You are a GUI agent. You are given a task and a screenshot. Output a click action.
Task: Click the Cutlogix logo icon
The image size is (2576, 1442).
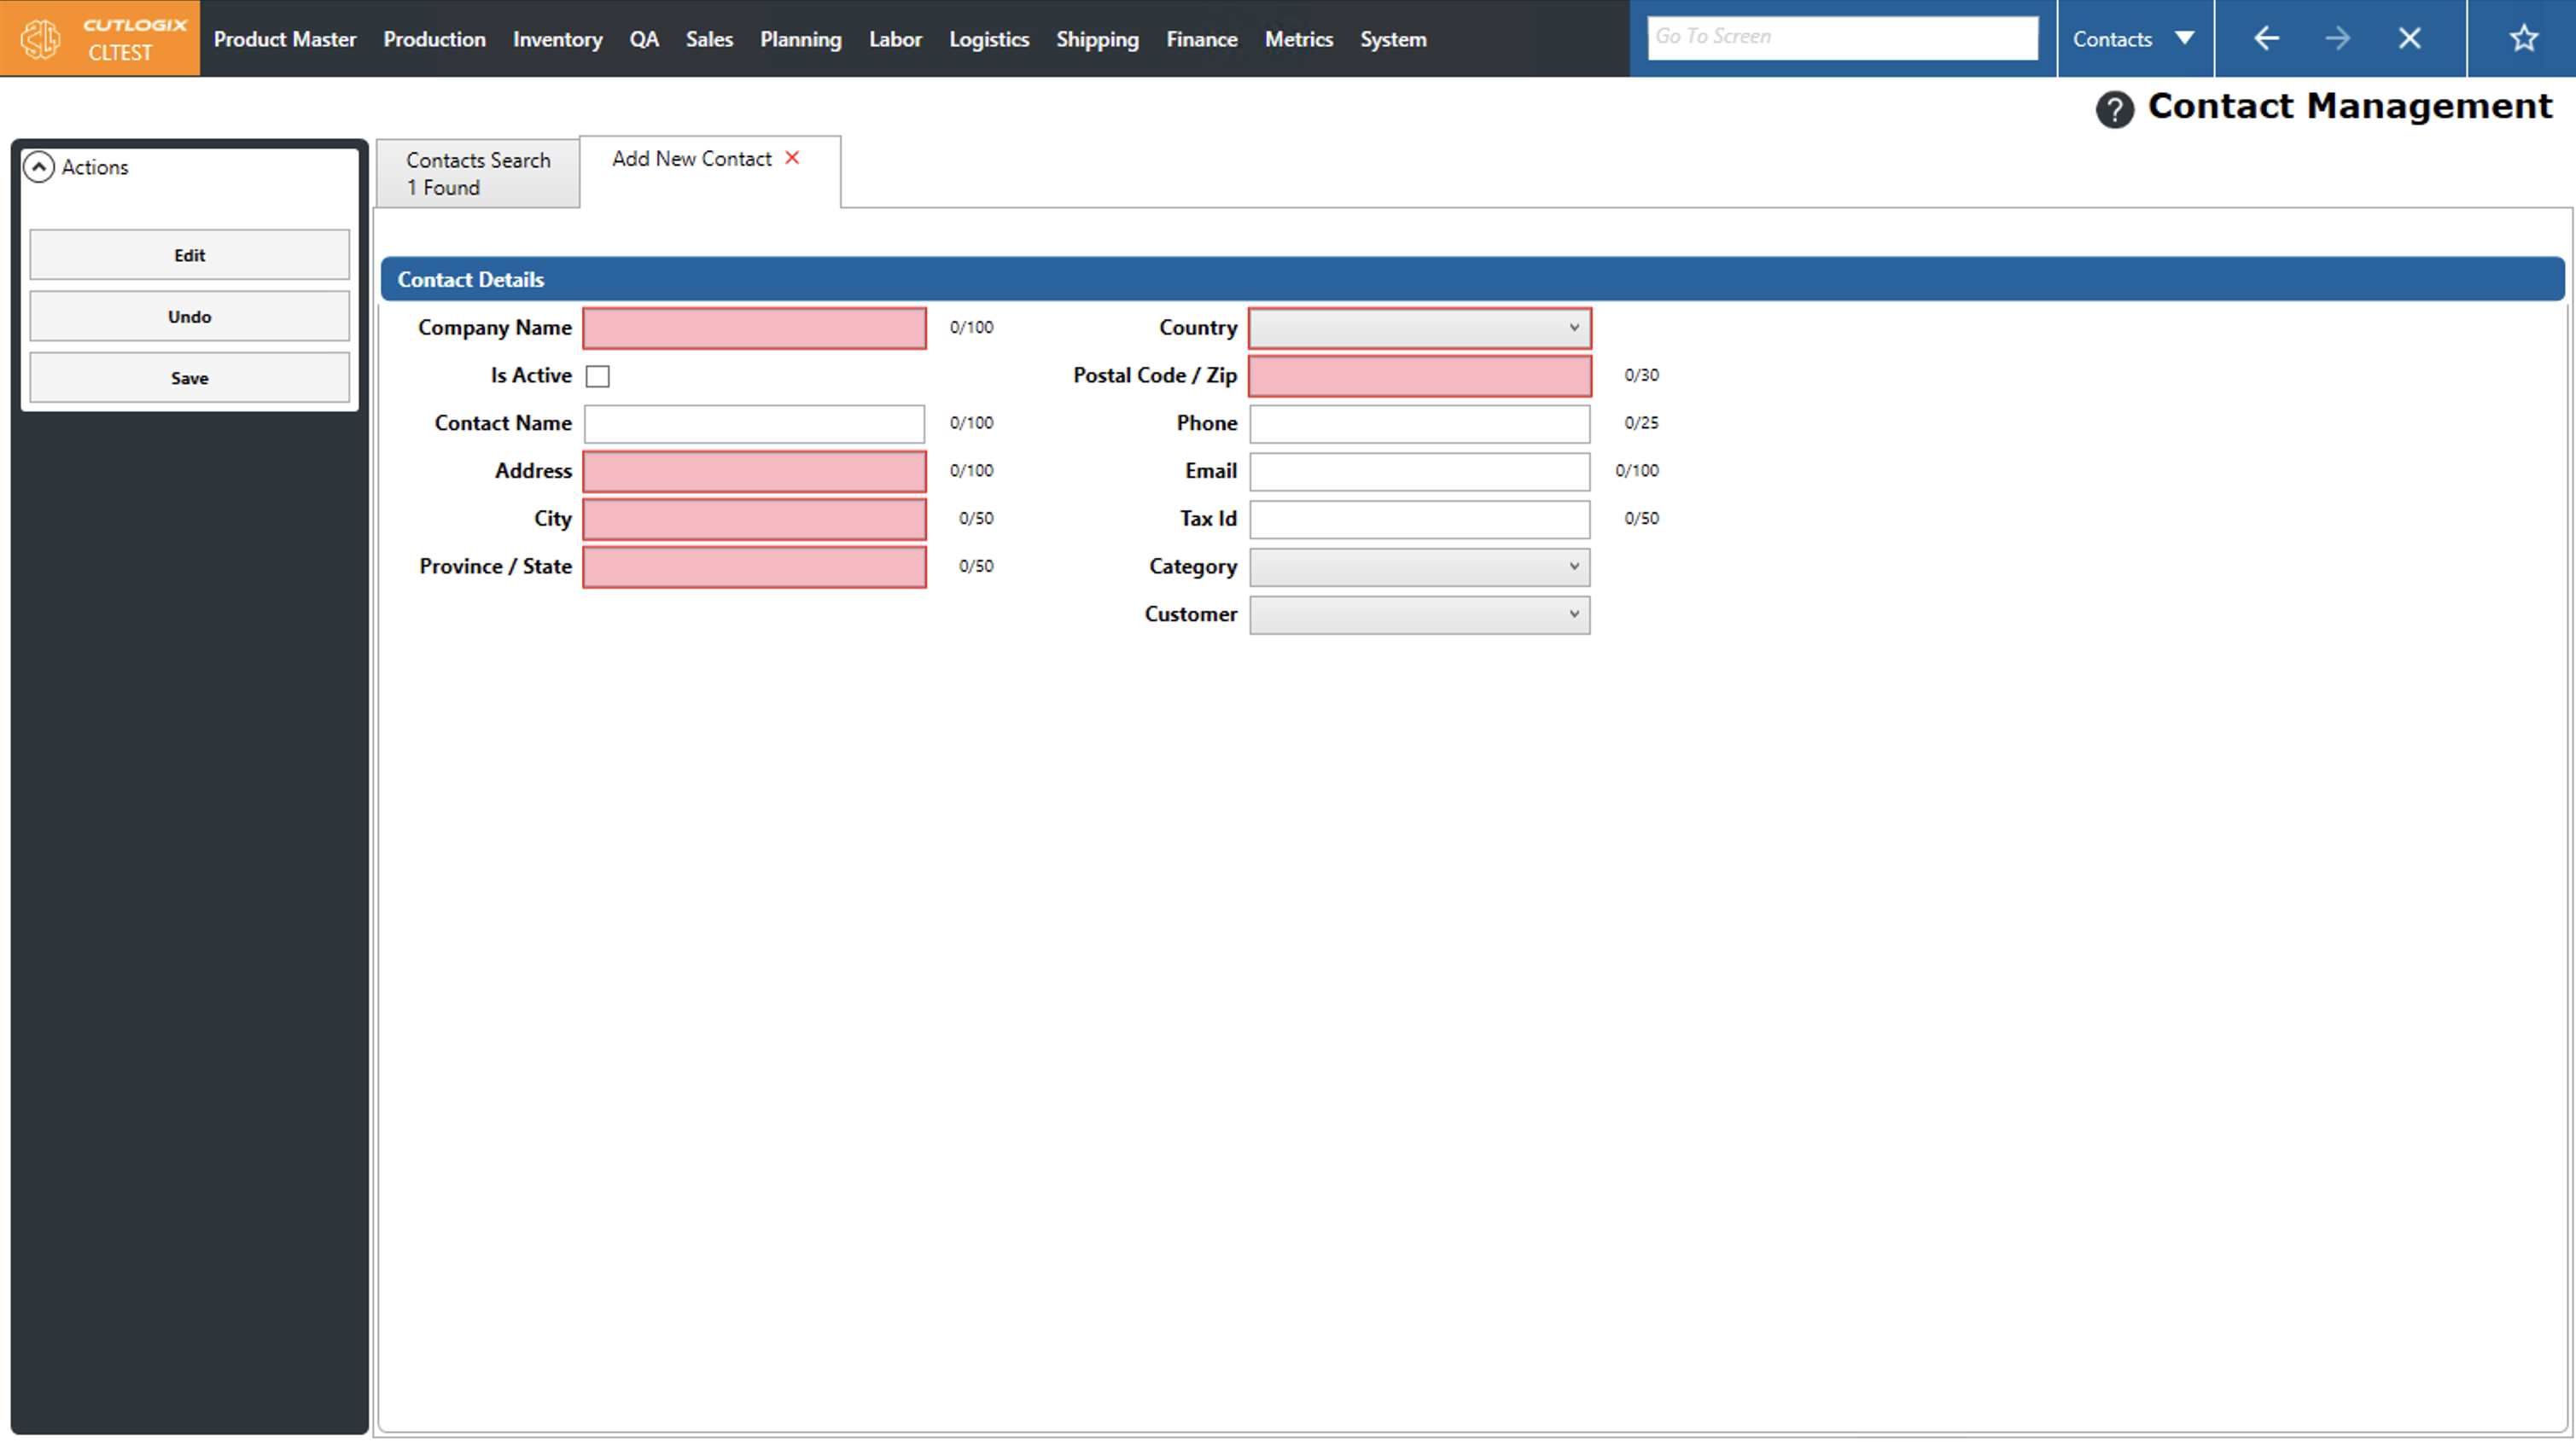tap(42, 39)
